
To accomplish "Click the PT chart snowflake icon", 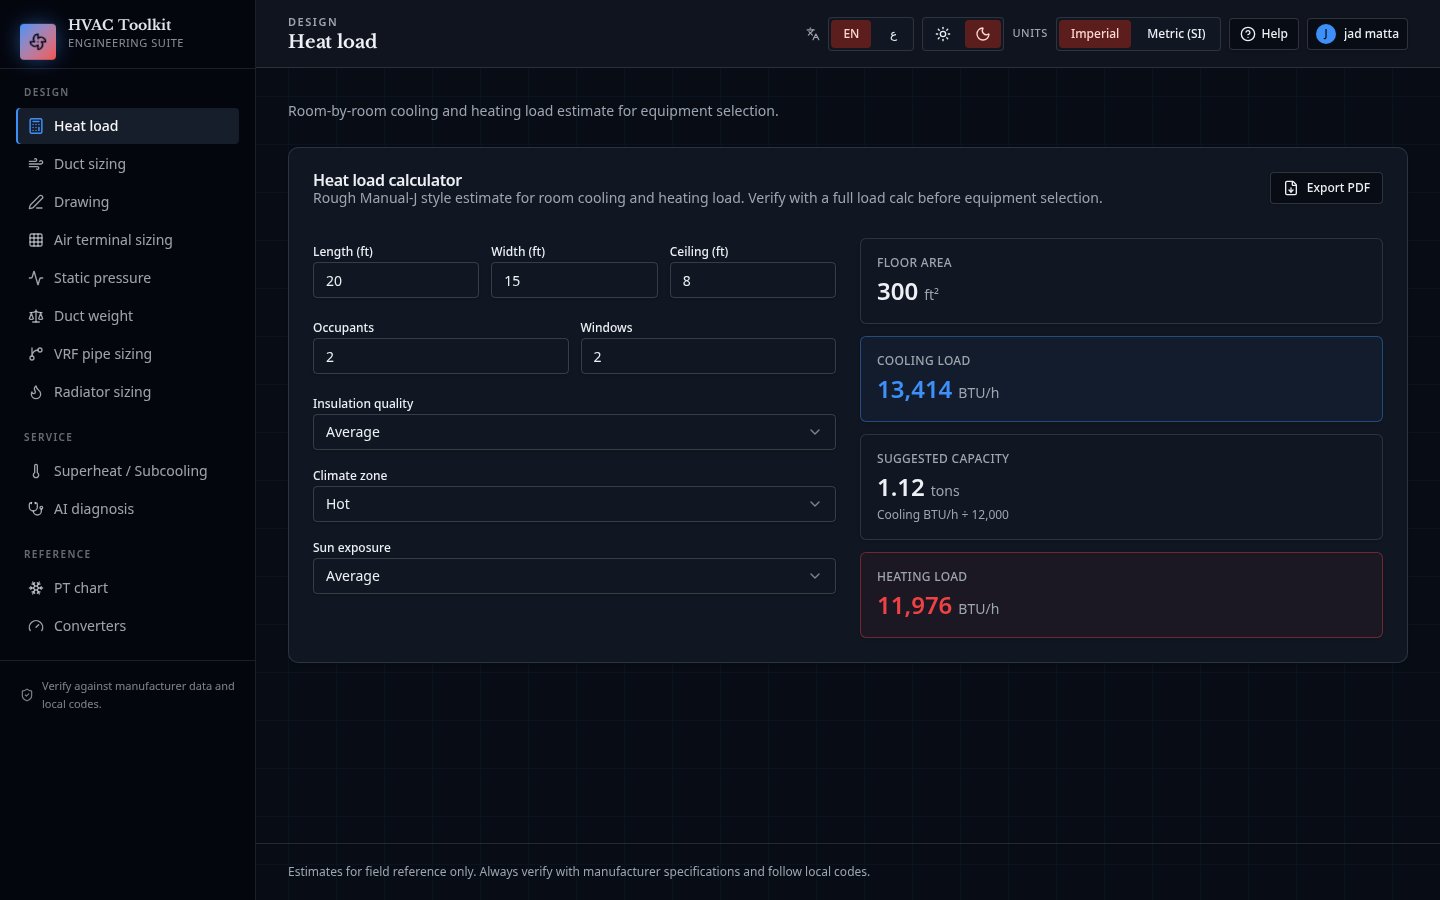I will (x=36, y=588).
